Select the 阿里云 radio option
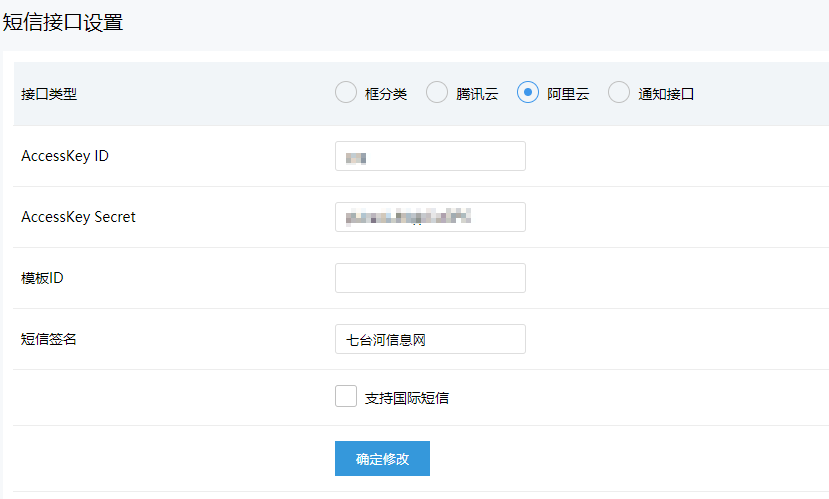The width and height of the screenshot is (829, 499). coord(528,93)
